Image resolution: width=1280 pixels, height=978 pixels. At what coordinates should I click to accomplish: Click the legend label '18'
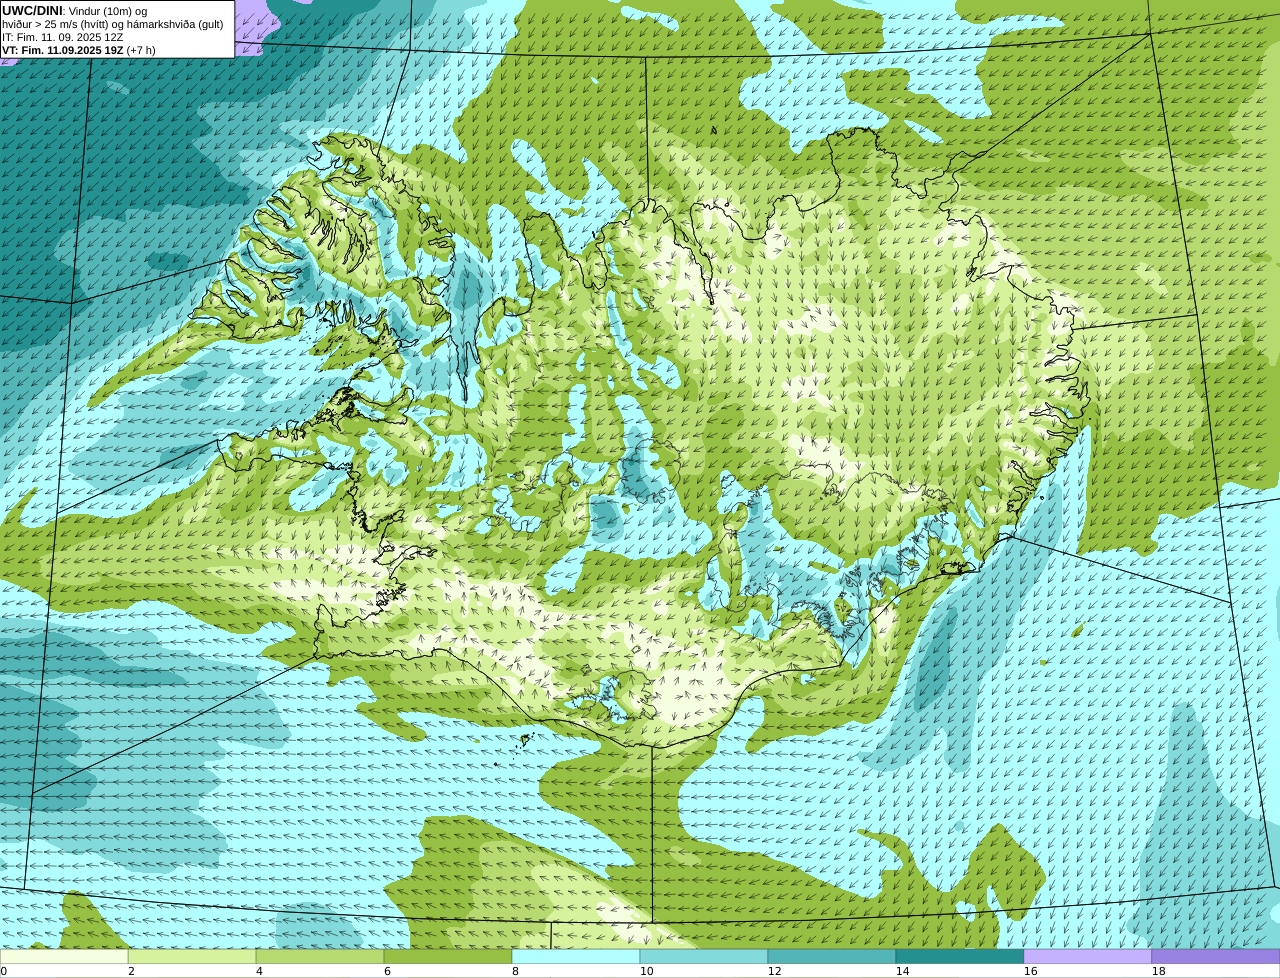point(1158,971)
